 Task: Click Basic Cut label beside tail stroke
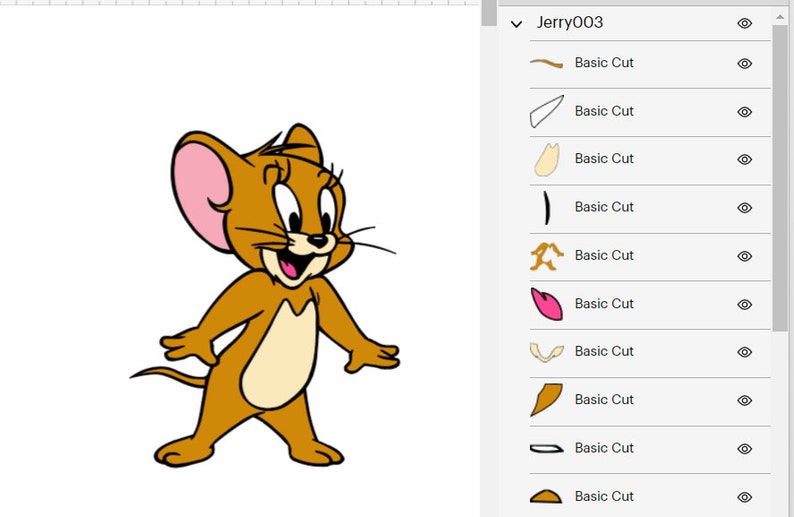coord(604,63)
